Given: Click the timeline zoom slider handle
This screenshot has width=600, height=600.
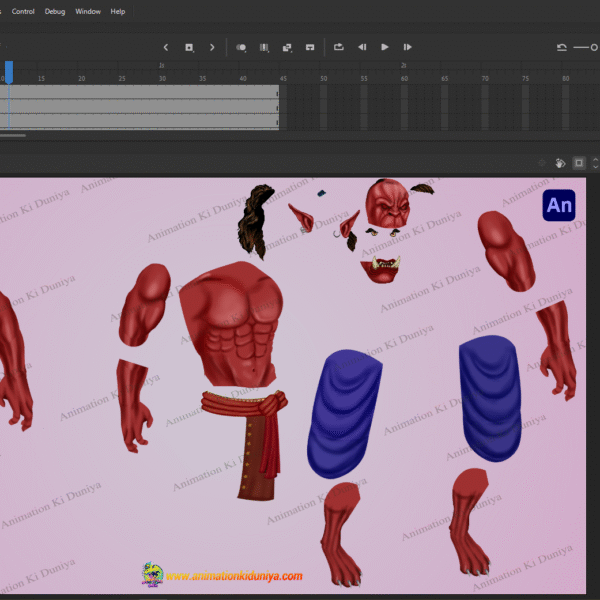Looking at the screenshot, I should pos(594,47).
